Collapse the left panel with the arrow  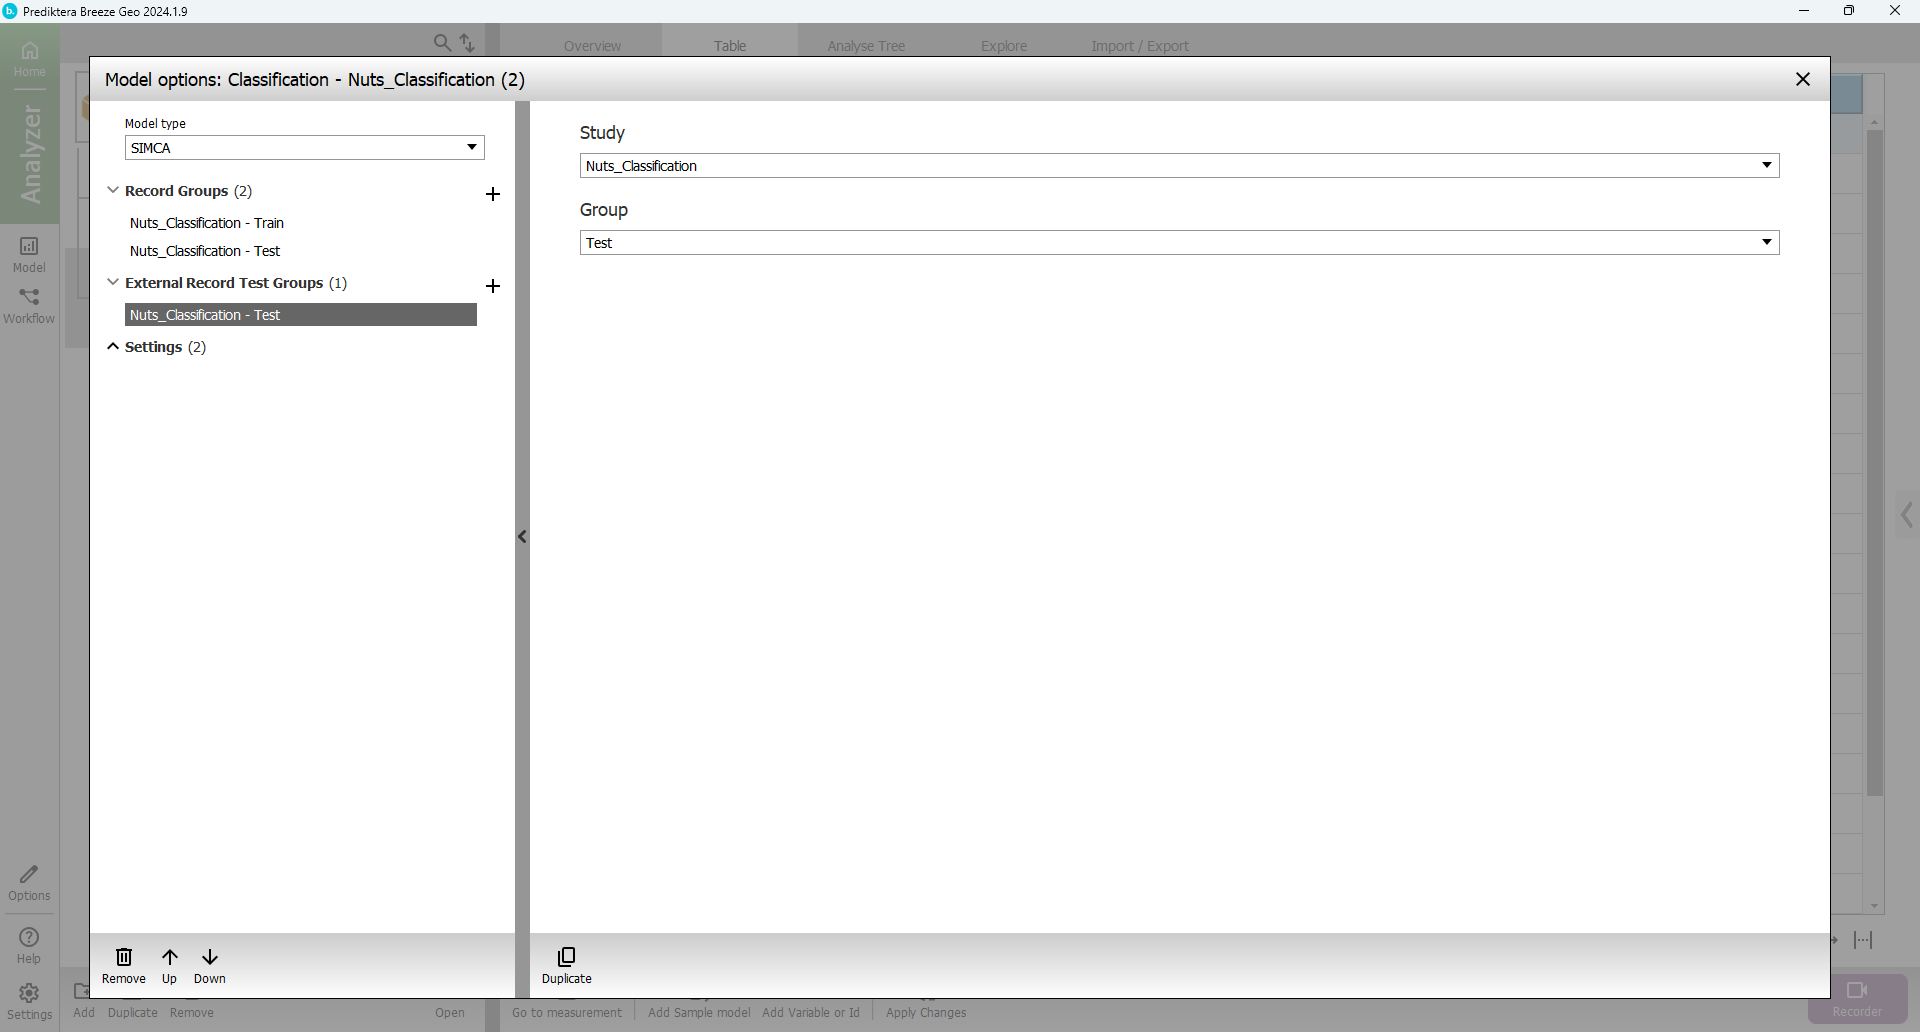pos(522,537)
